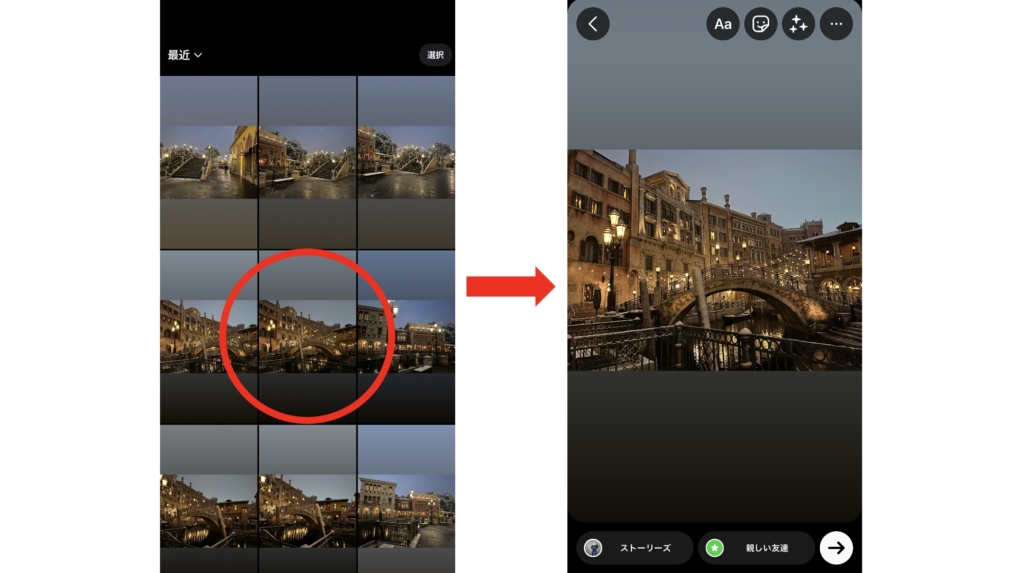This screenshot has width=1024, height=573.
Task: Tap the white send arrow button
Action: click(x=836, y=548)
